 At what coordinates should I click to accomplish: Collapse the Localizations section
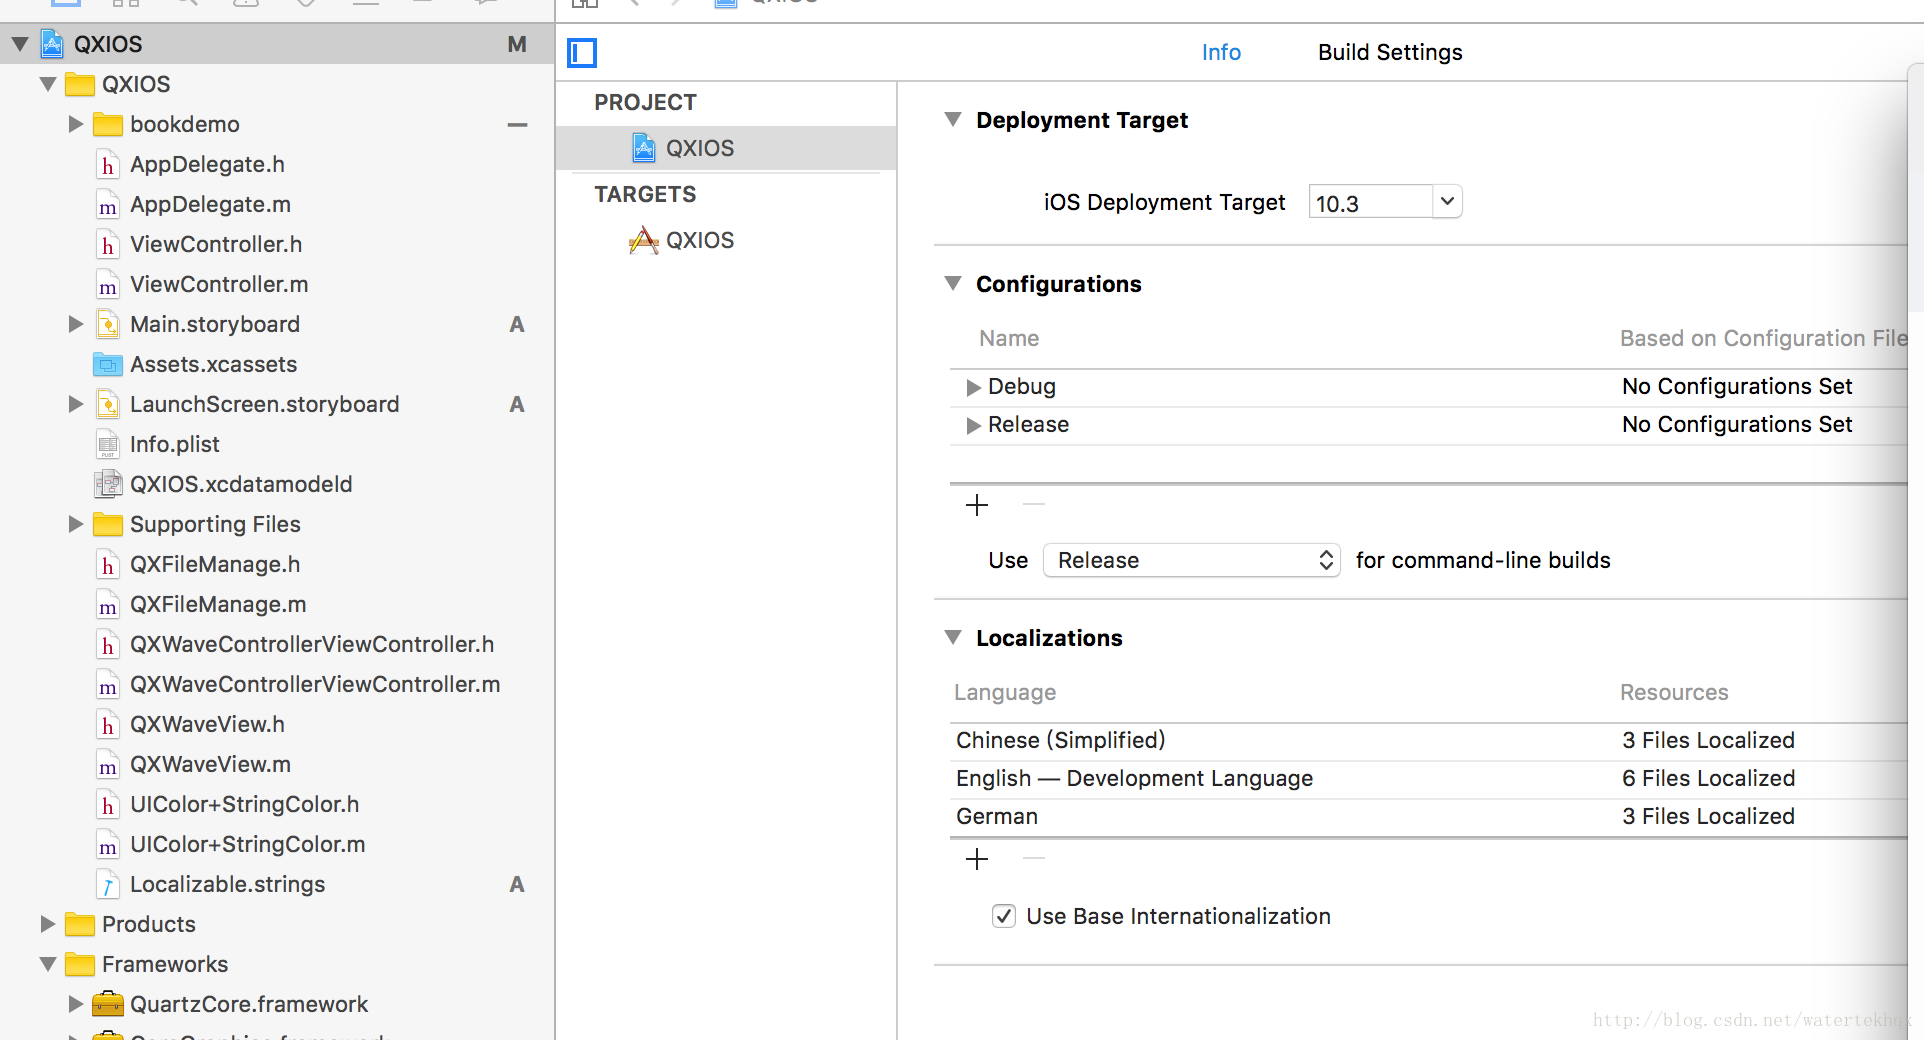point(953,638)
